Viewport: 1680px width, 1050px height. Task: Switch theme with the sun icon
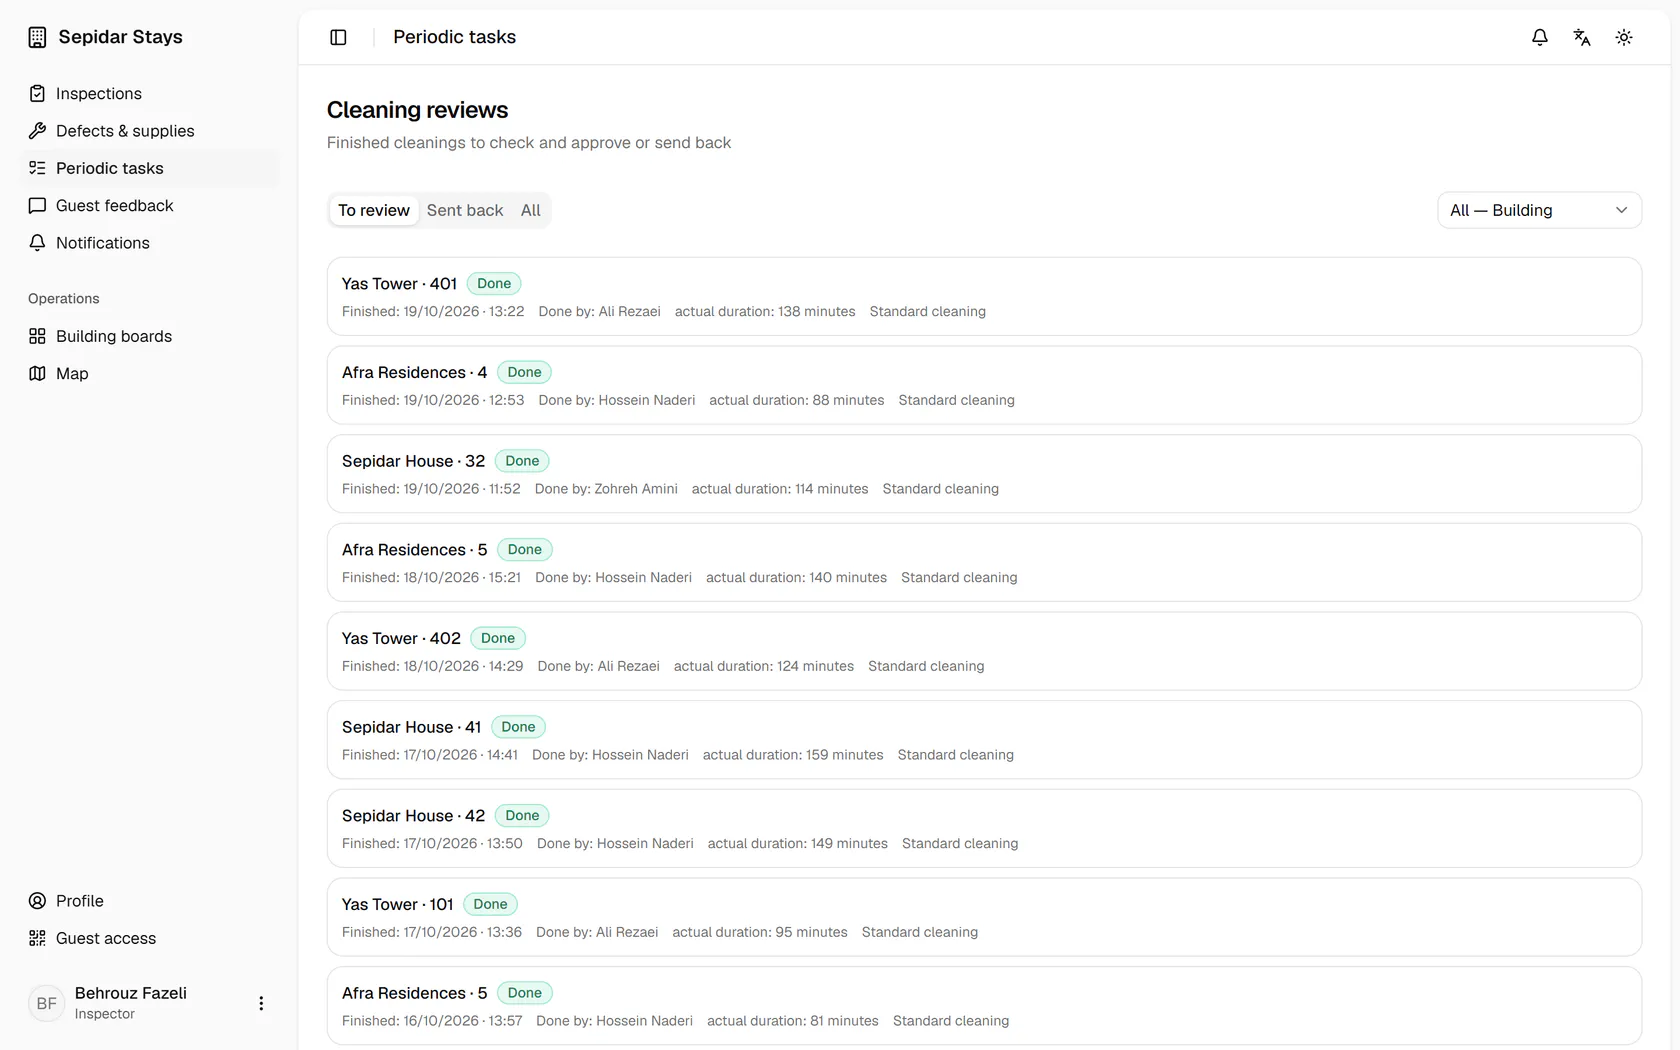(1624, 37)
